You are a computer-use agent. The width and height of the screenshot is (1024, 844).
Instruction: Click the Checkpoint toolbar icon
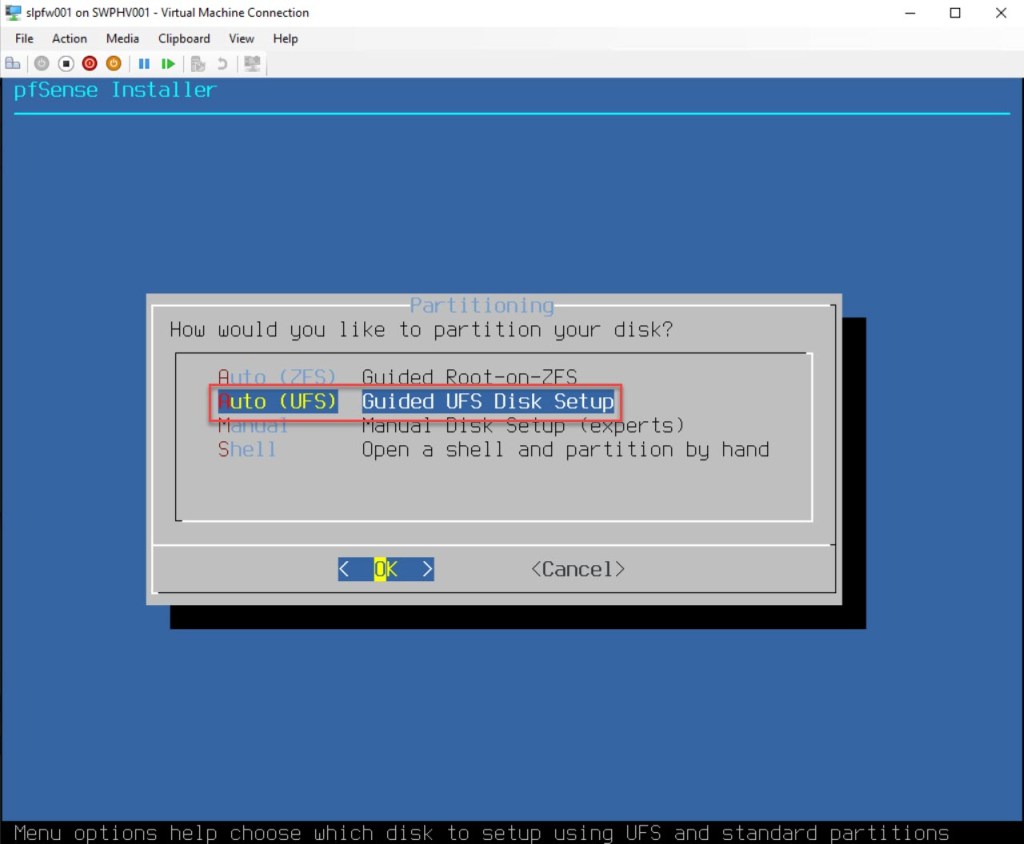[198, 63]
